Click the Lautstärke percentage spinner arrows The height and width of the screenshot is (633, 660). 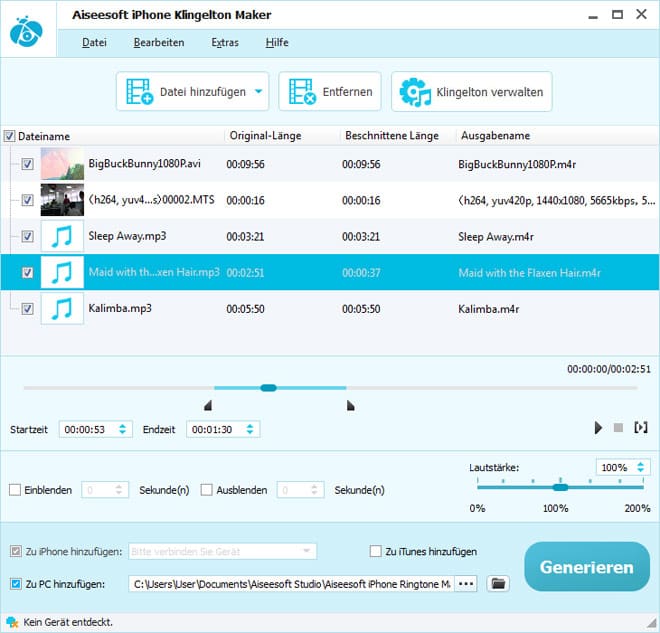[639, 468]
